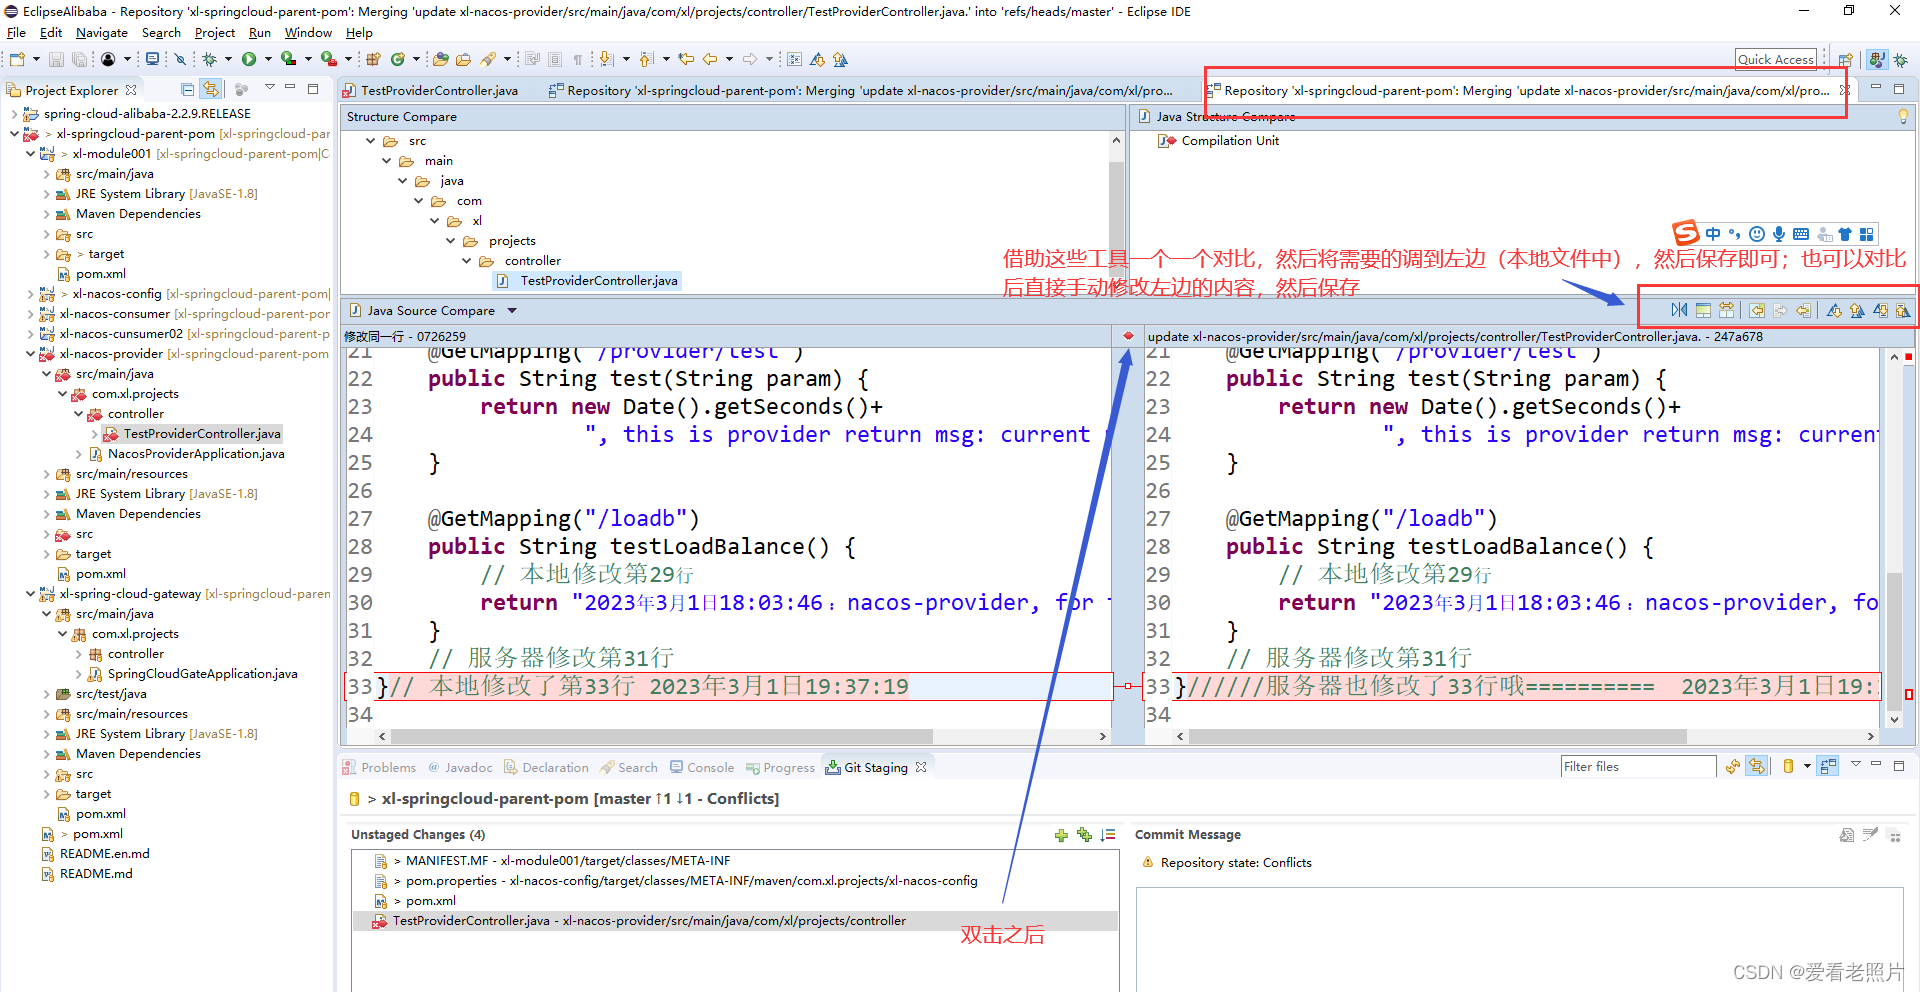Click the Sogou input method logo
Screen dimensions: 1920x992
[1686, 233]
